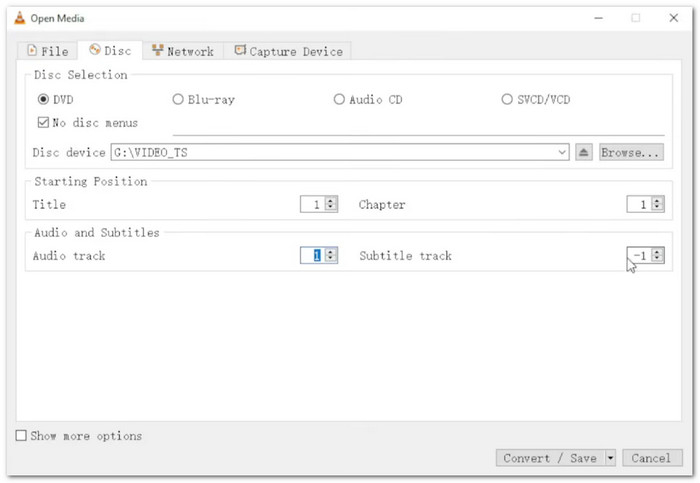Expand the Disc device dropdown arrow
Screen dimensions: 700x483
(562, 152)
